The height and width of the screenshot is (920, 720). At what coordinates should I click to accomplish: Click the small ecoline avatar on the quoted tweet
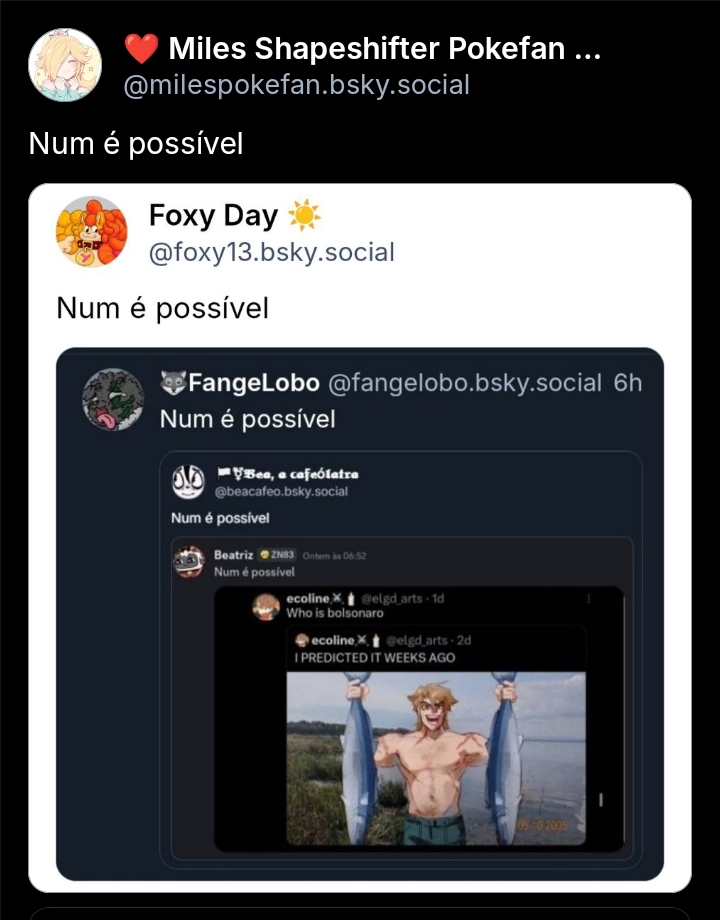point(302,640)
